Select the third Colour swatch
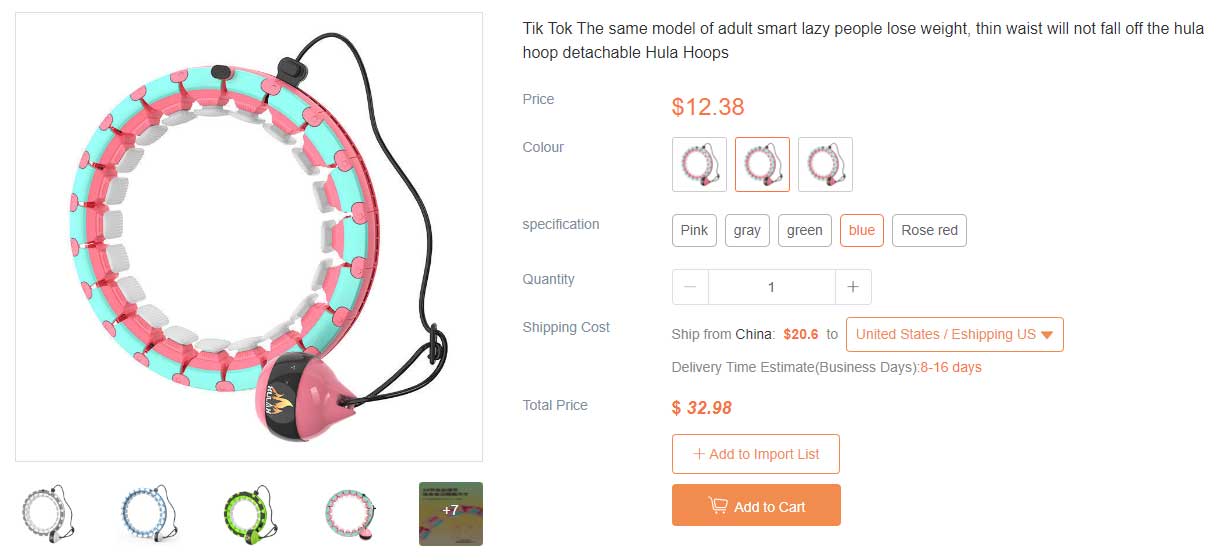 825,164
